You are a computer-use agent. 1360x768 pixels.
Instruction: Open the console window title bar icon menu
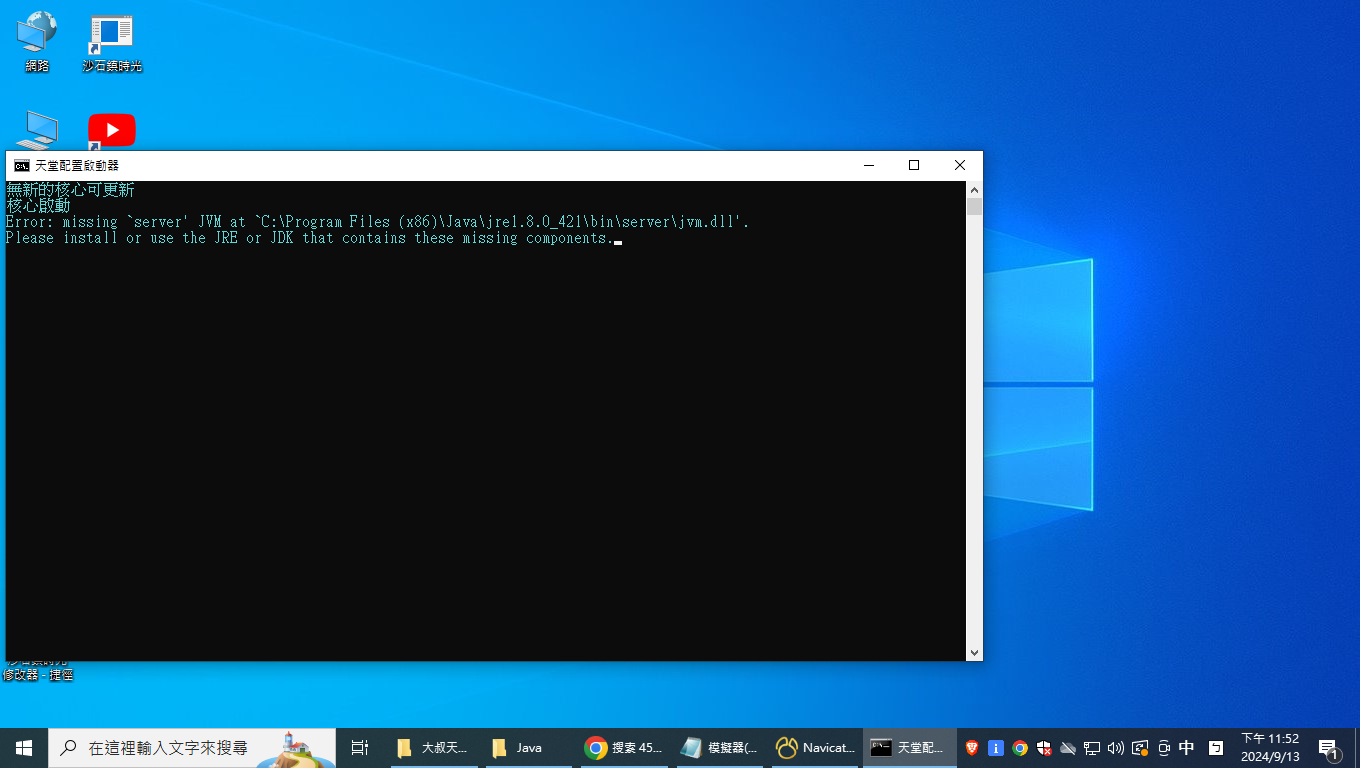pyautogui.click(x=21, y=165)
